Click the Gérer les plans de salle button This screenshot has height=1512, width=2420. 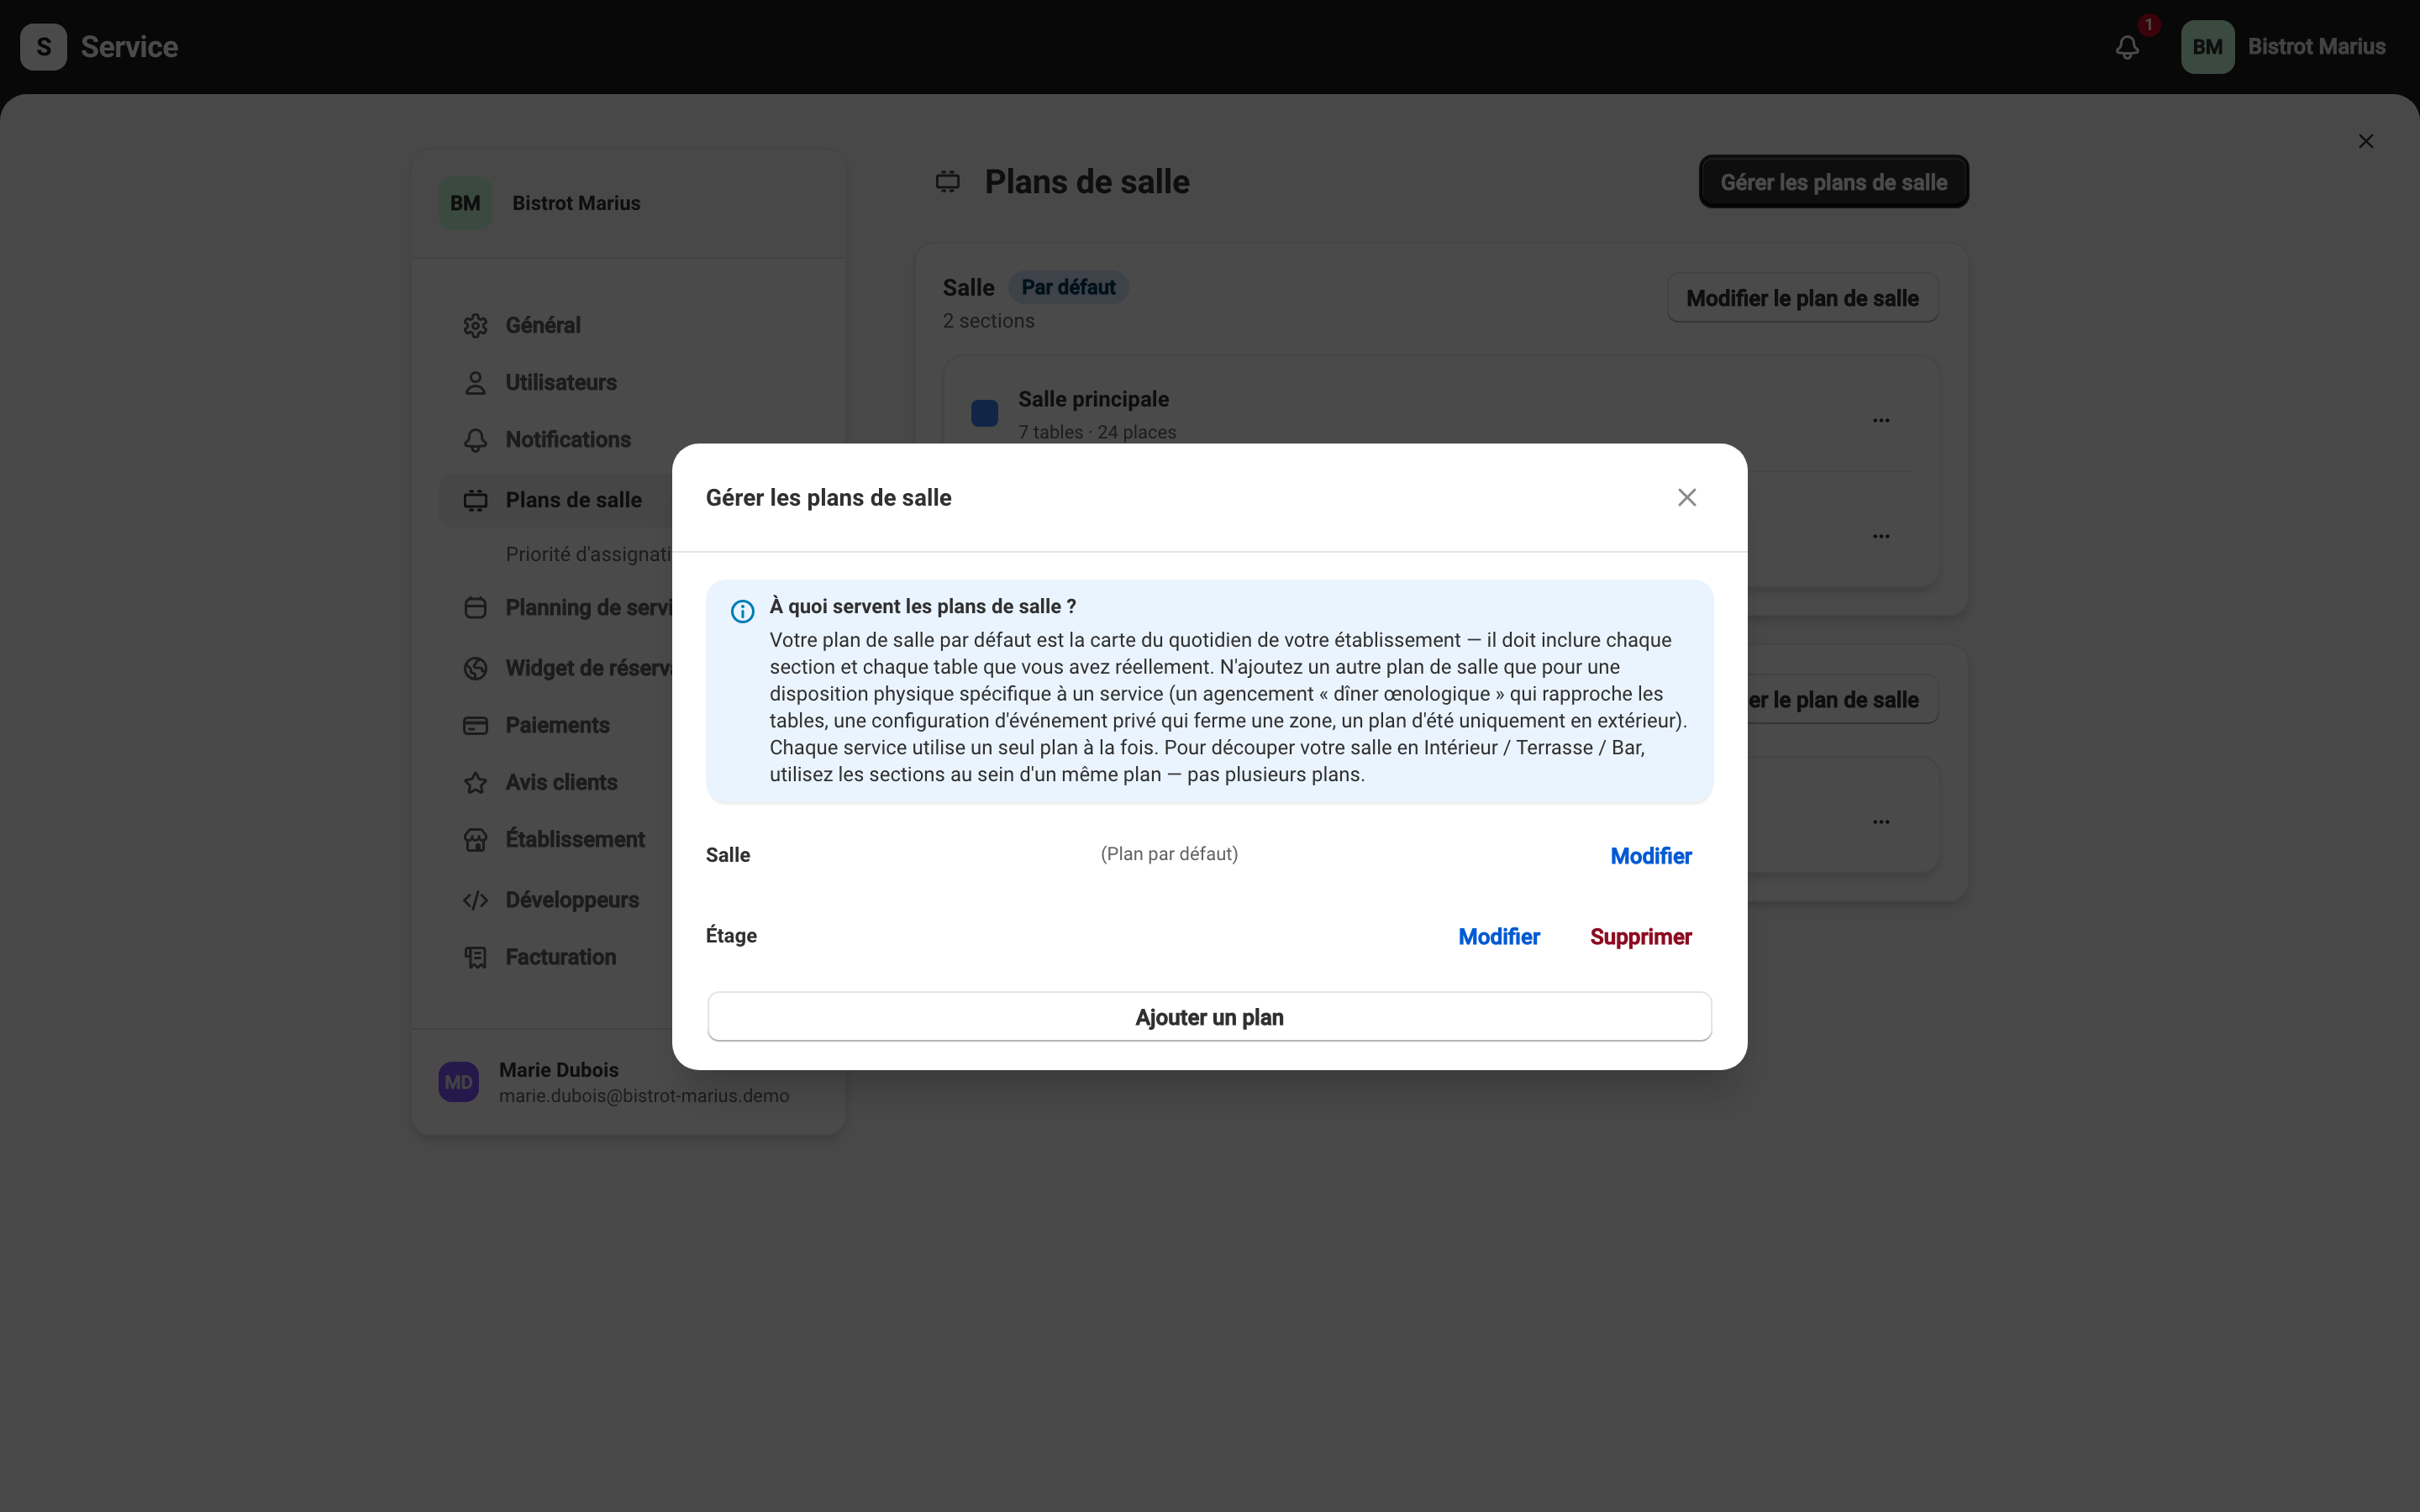(x=1833, y=182)
